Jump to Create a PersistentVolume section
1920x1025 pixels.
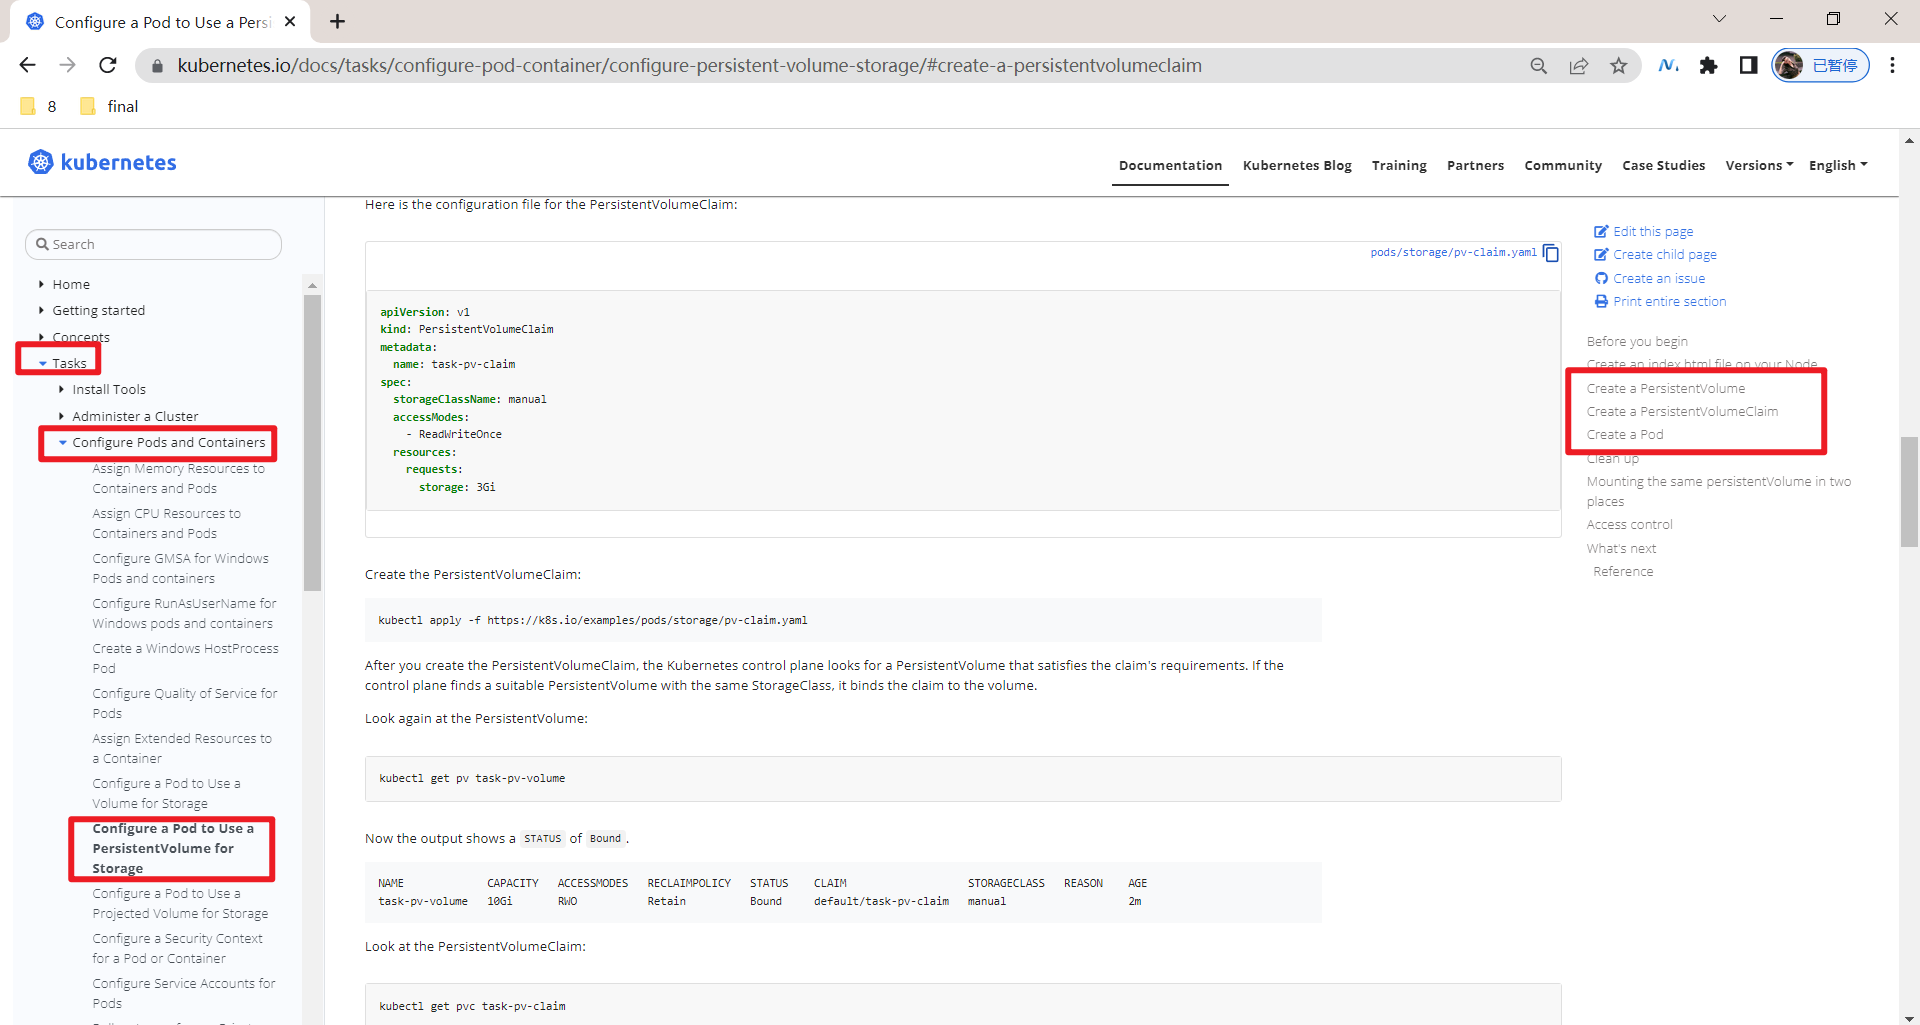[x=1666, y=388]
